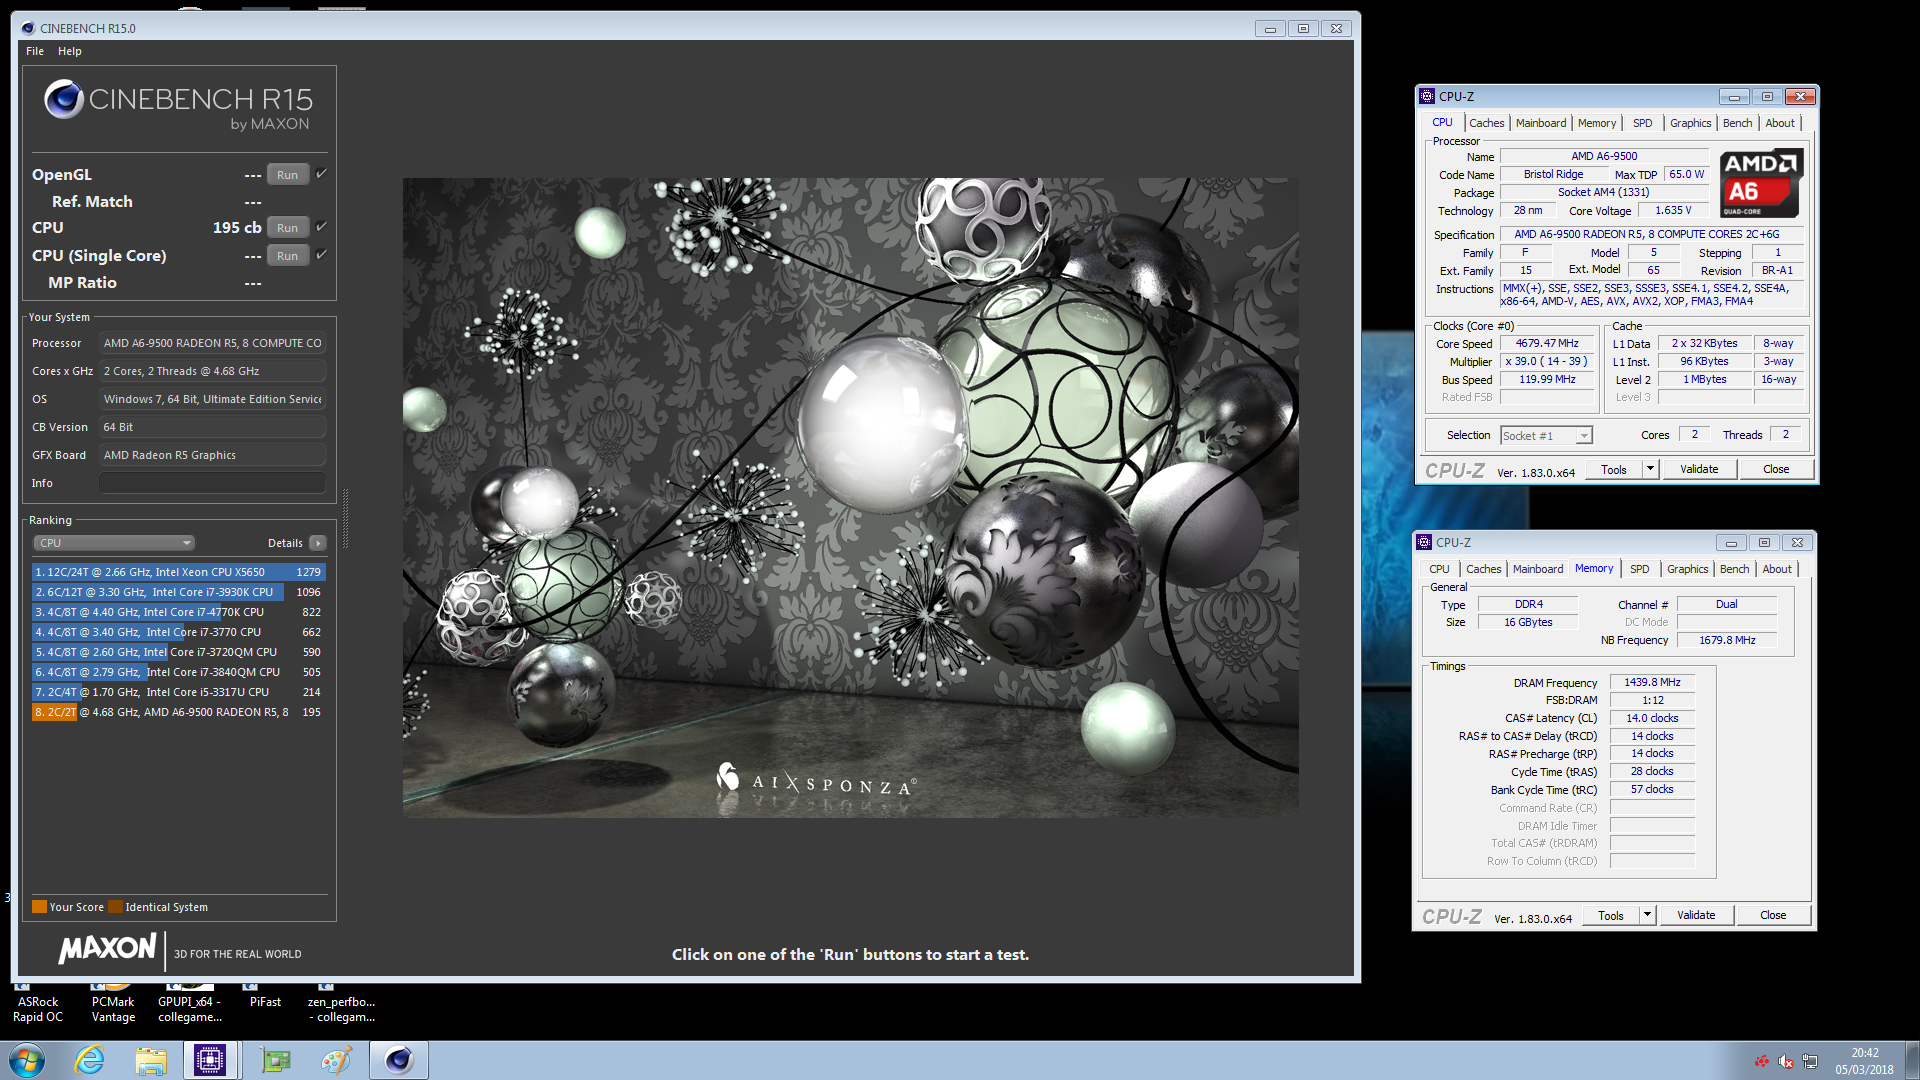Click Tools button in lower CPU-Z window

point(1611,915)
